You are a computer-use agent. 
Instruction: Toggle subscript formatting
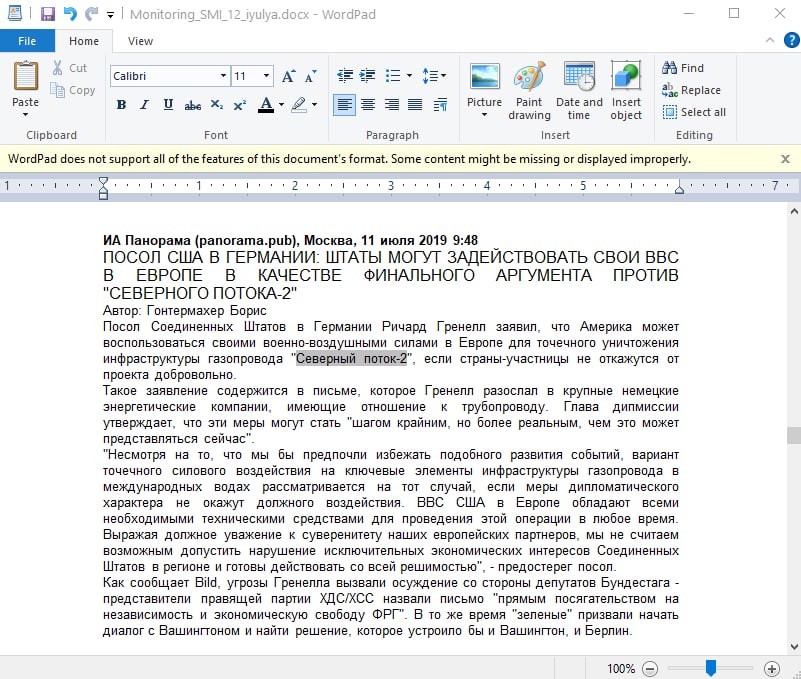coord(217,105)
